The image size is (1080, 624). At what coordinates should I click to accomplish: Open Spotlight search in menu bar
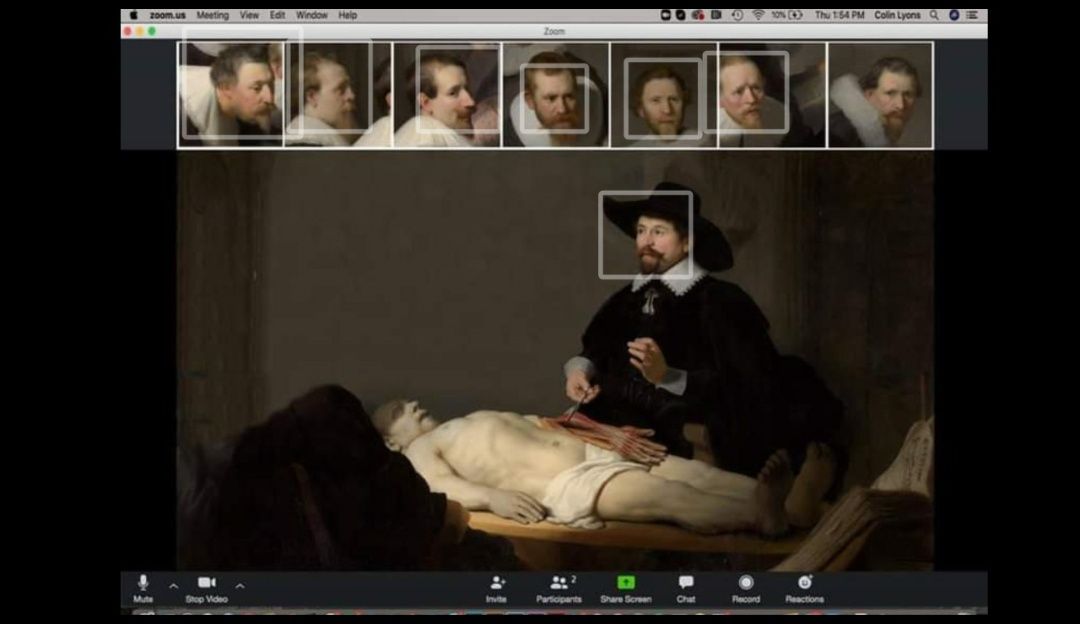[x=934, y=14]
